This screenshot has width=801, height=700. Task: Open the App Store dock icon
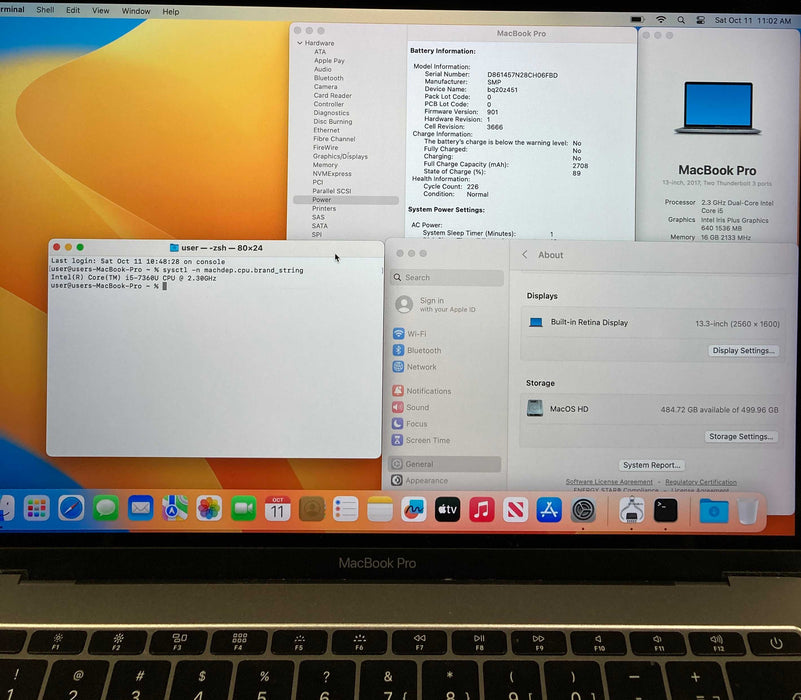pos(549,509)
